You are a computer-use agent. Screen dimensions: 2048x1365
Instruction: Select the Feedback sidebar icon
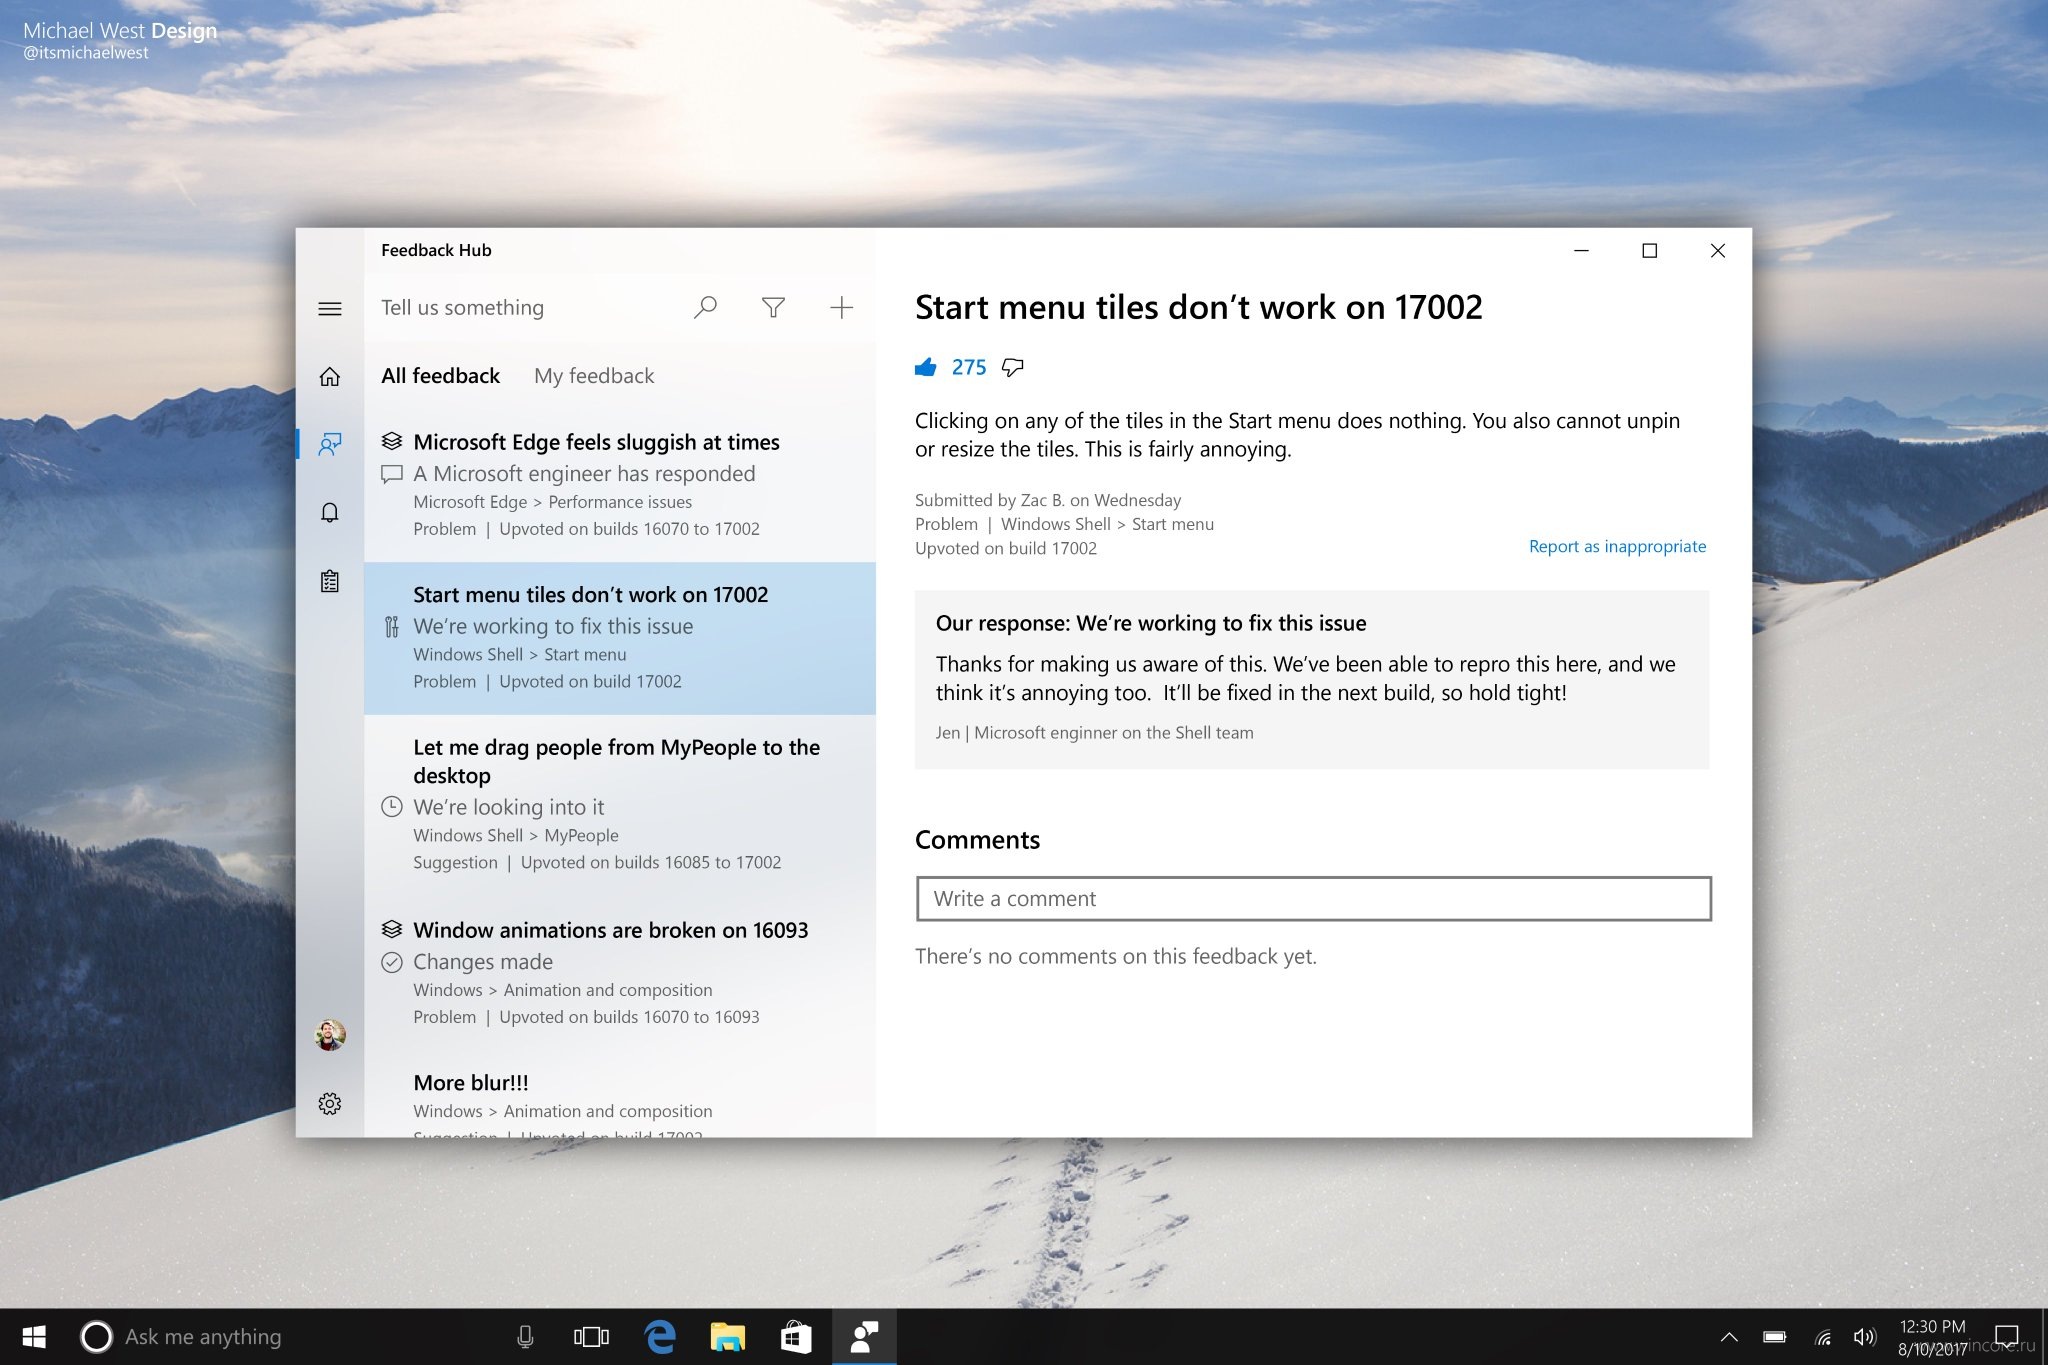point(330,444)
